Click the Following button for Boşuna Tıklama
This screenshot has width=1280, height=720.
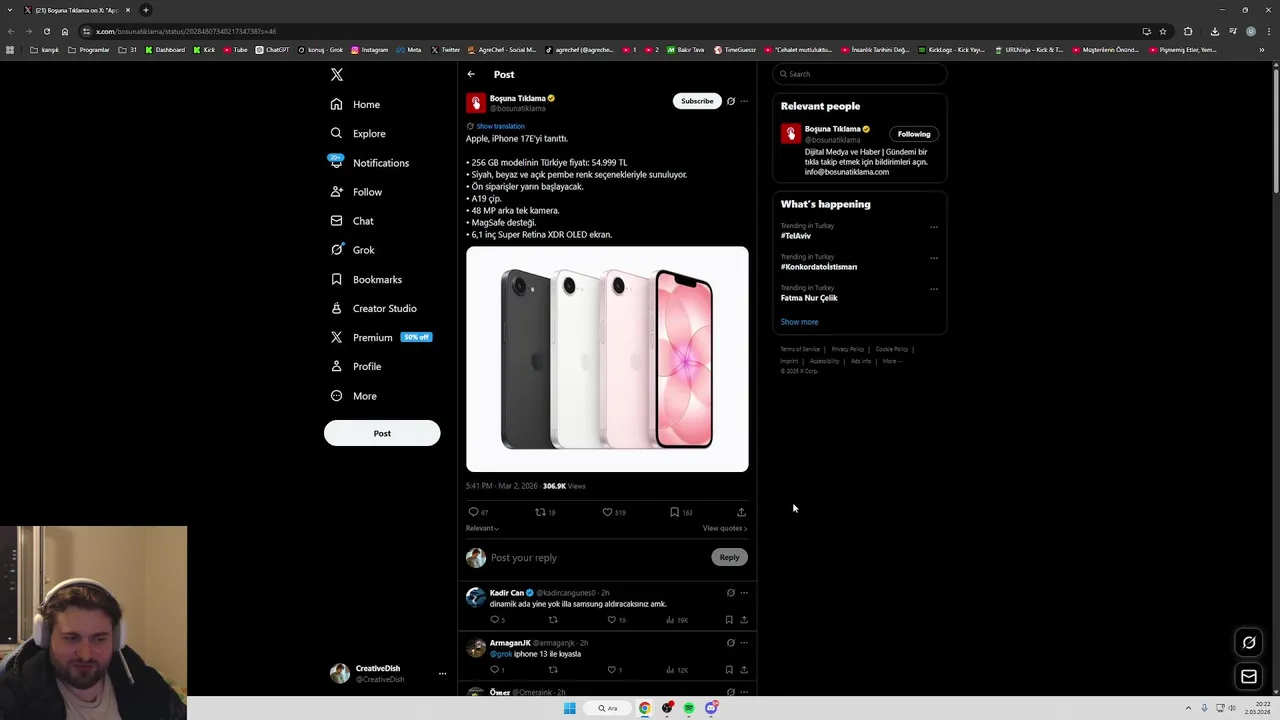(914, 134)
